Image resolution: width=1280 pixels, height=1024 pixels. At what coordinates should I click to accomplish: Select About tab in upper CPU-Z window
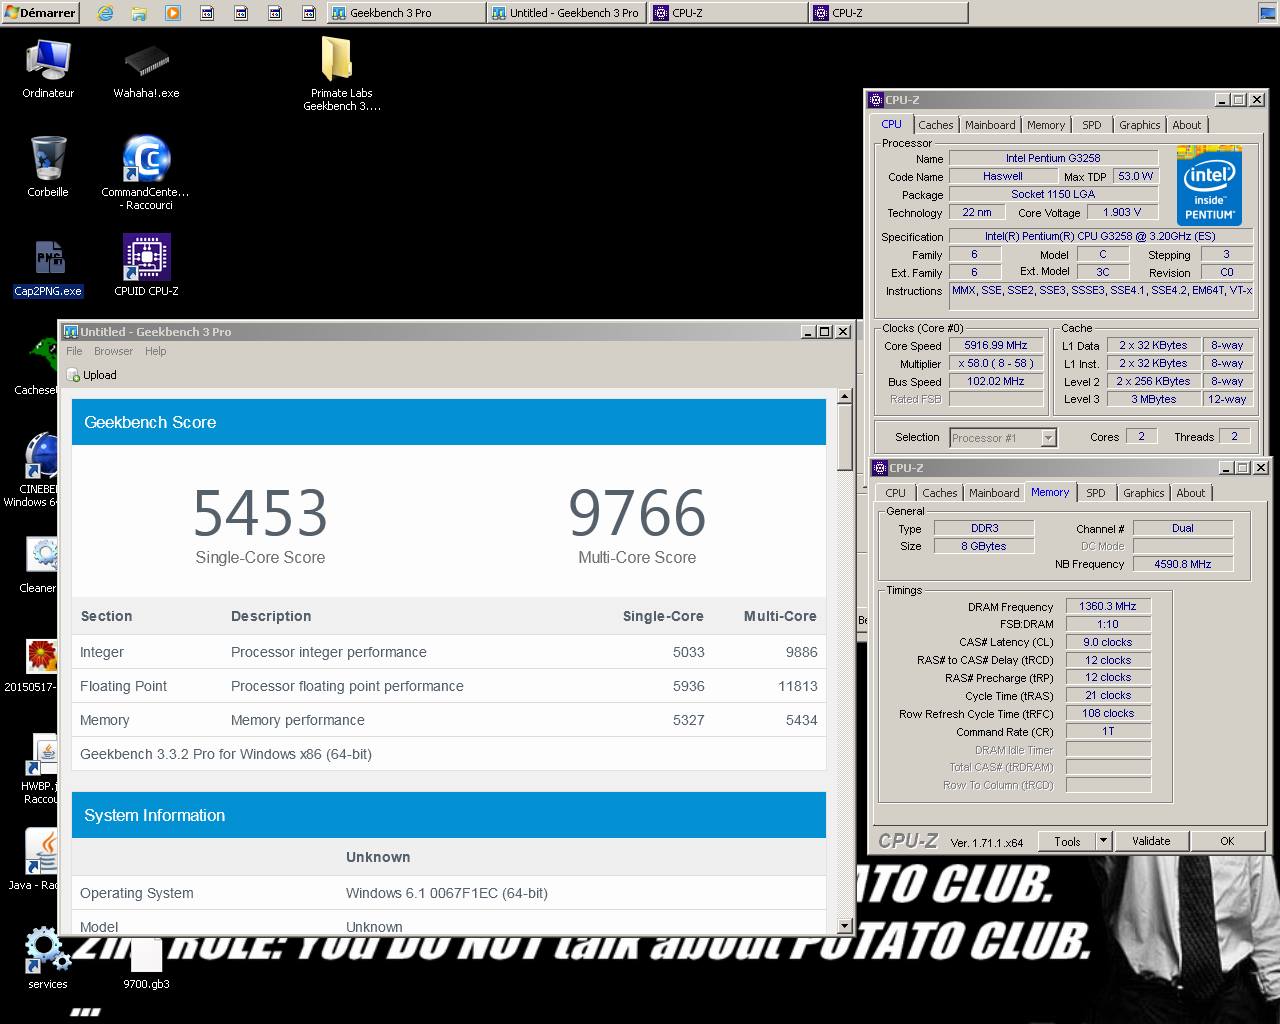click(x=1187, y=125)
